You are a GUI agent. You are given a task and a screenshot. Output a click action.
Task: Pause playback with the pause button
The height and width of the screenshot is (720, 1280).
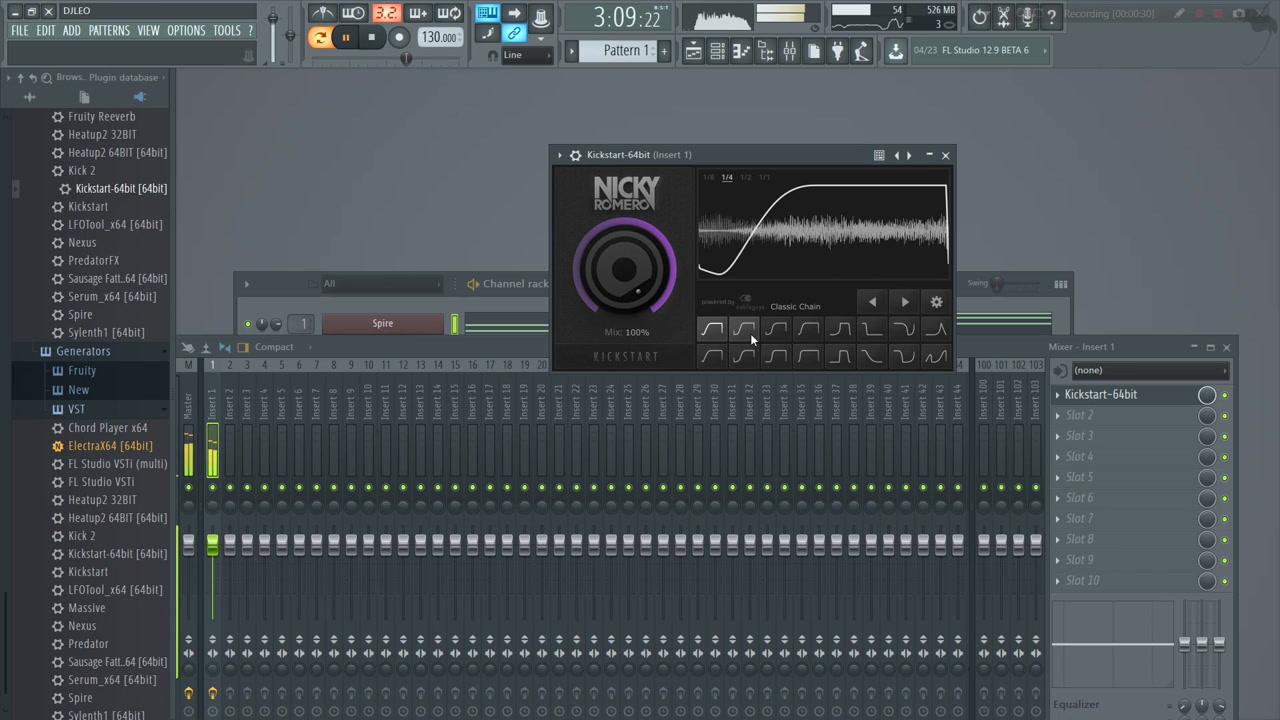pos(346,38)
